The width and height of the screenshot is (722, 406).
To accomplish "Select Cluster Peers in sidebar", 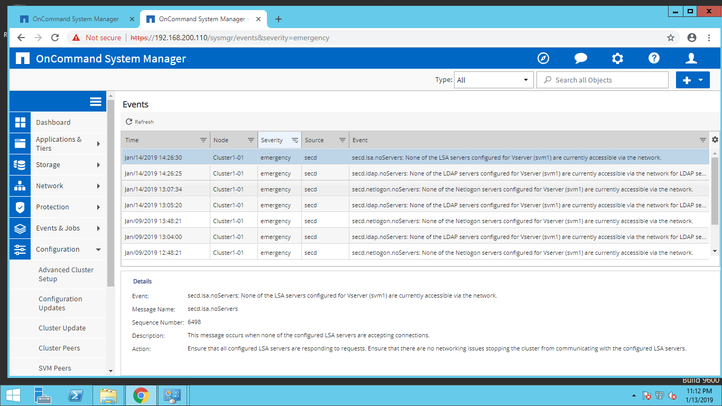I will pos(61,348).
